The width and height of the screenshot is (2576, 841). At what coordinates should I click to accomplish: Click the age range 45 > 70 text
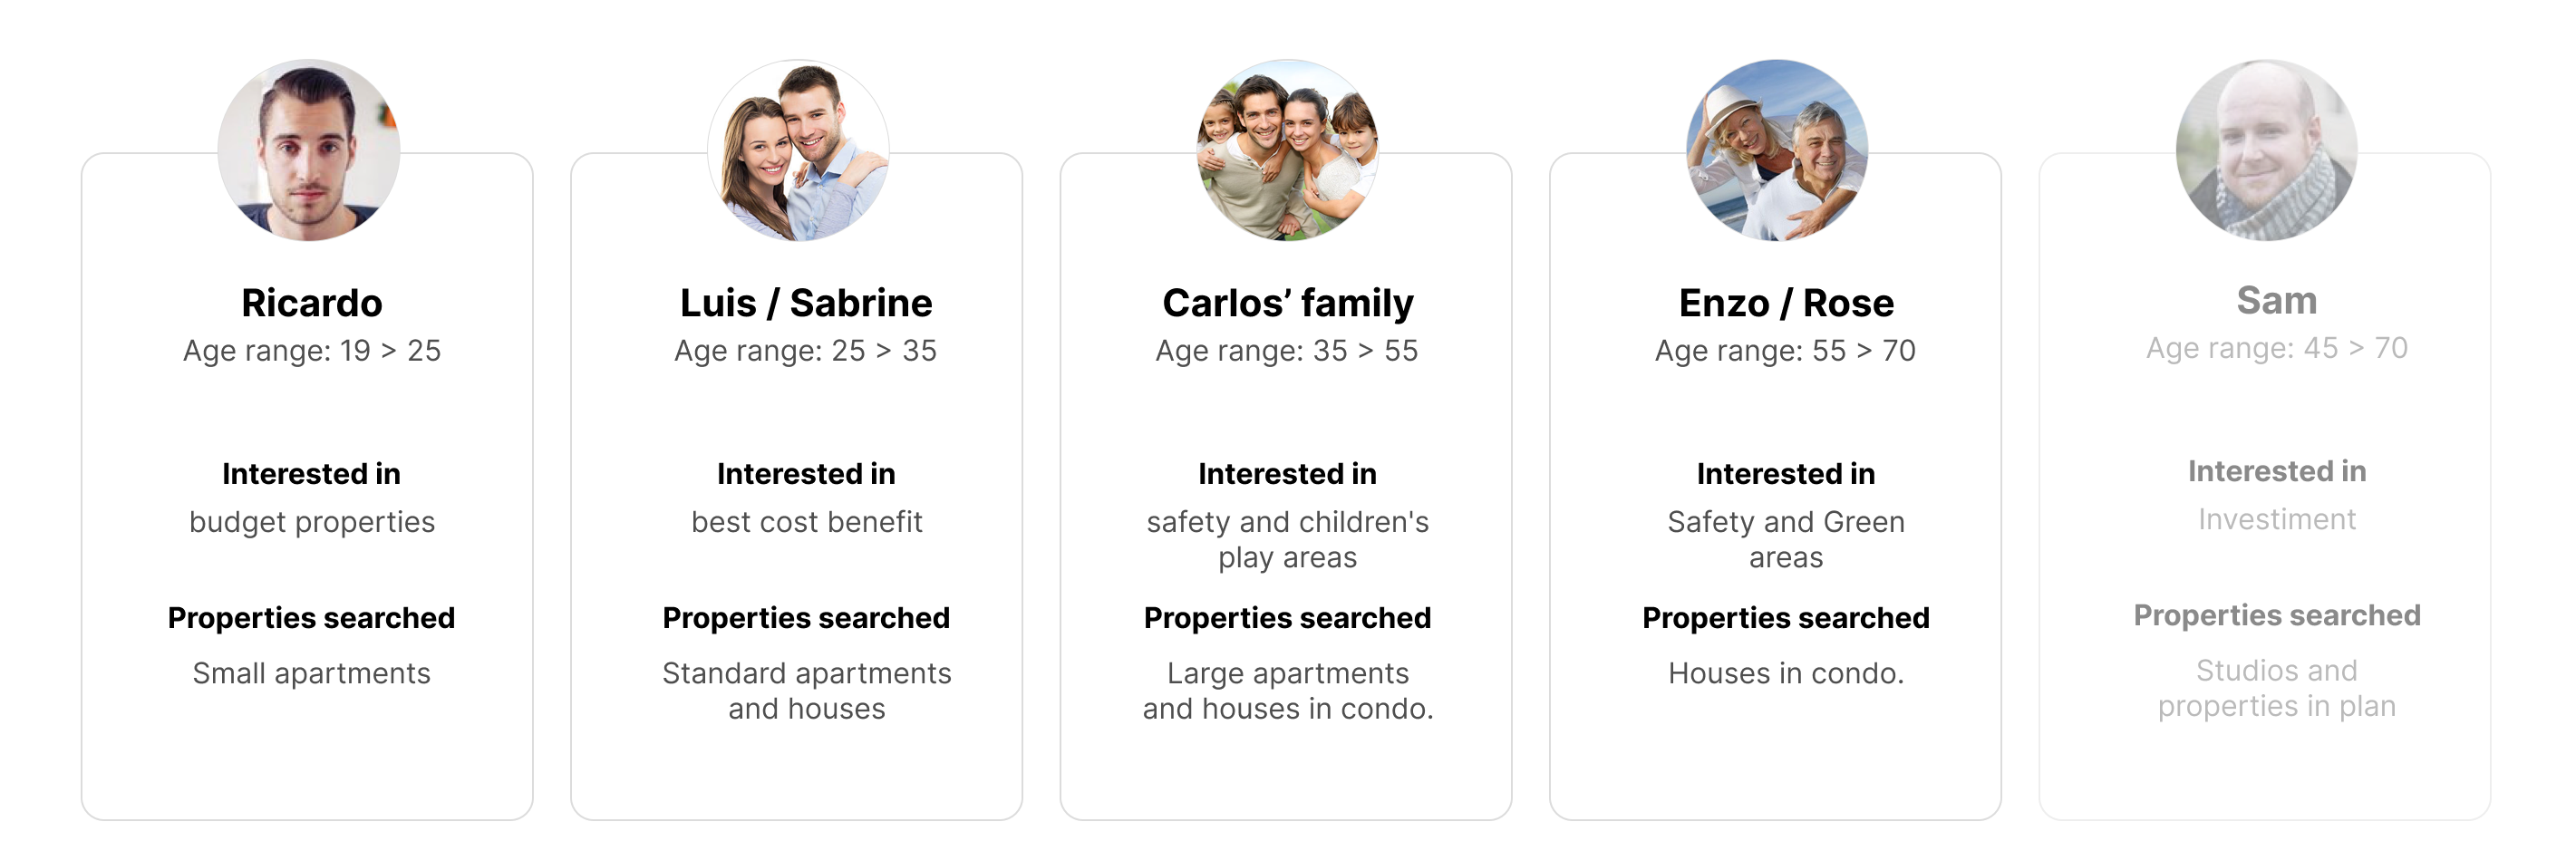(x=2276, y=348)
